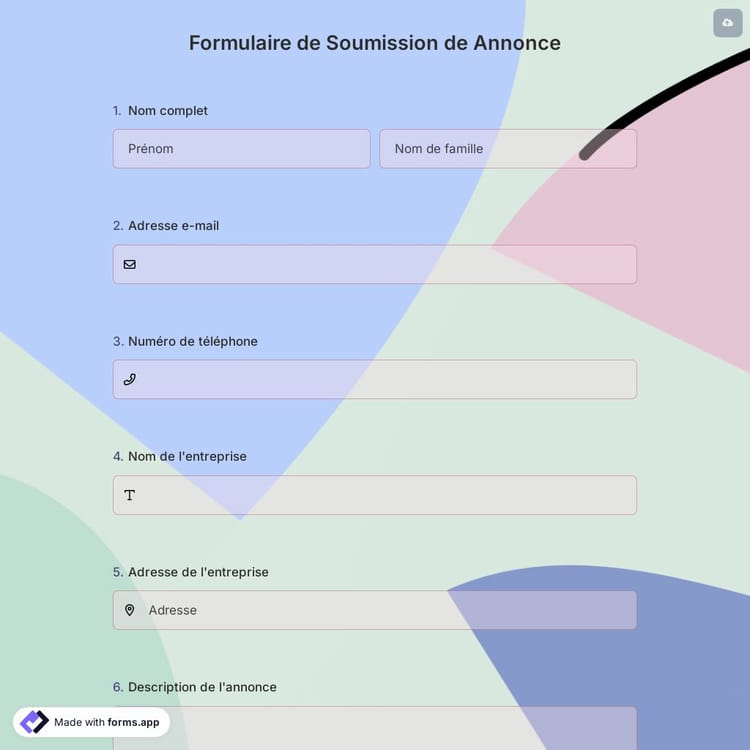Focus the Numéro de téléphone input
This screenshot has height=750, width=750.
point(385,380)
